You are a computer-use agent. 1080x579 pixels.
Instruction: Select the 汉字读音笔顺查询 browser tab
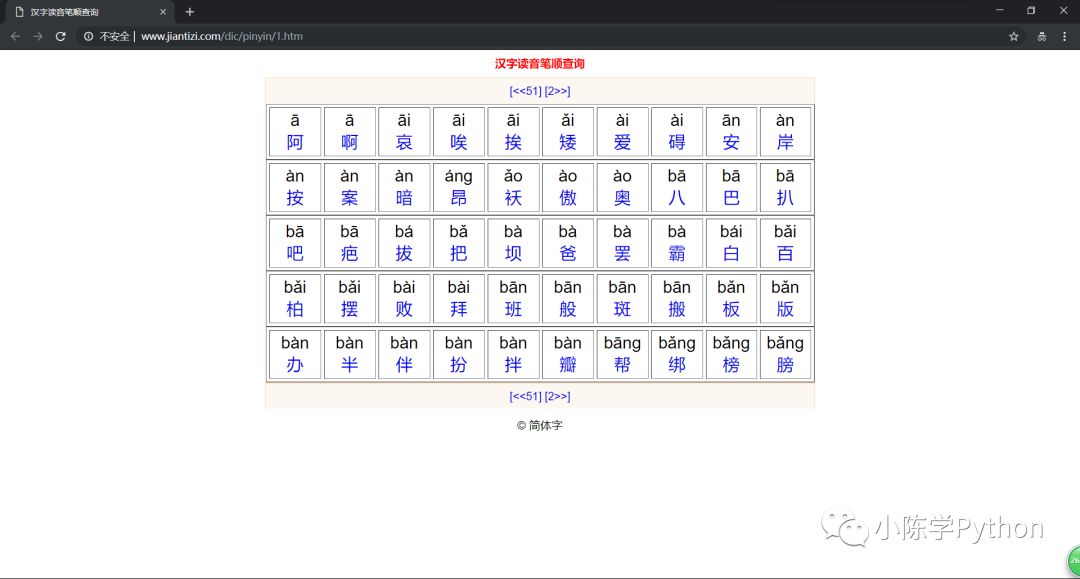90,12
